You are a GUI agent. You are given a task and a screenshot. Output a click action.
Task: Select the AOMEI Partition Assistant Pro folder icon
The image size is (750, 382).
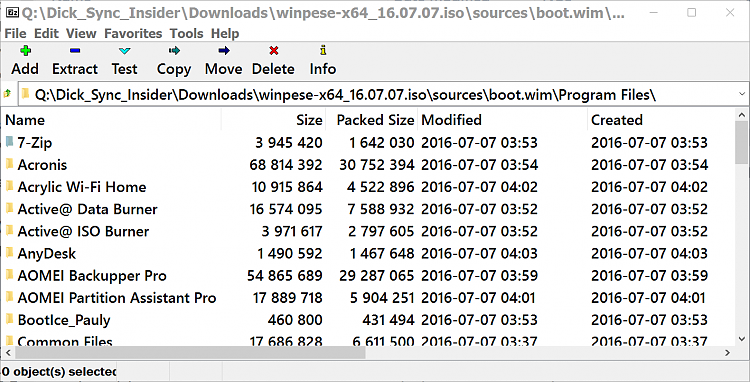pos(10,297)
